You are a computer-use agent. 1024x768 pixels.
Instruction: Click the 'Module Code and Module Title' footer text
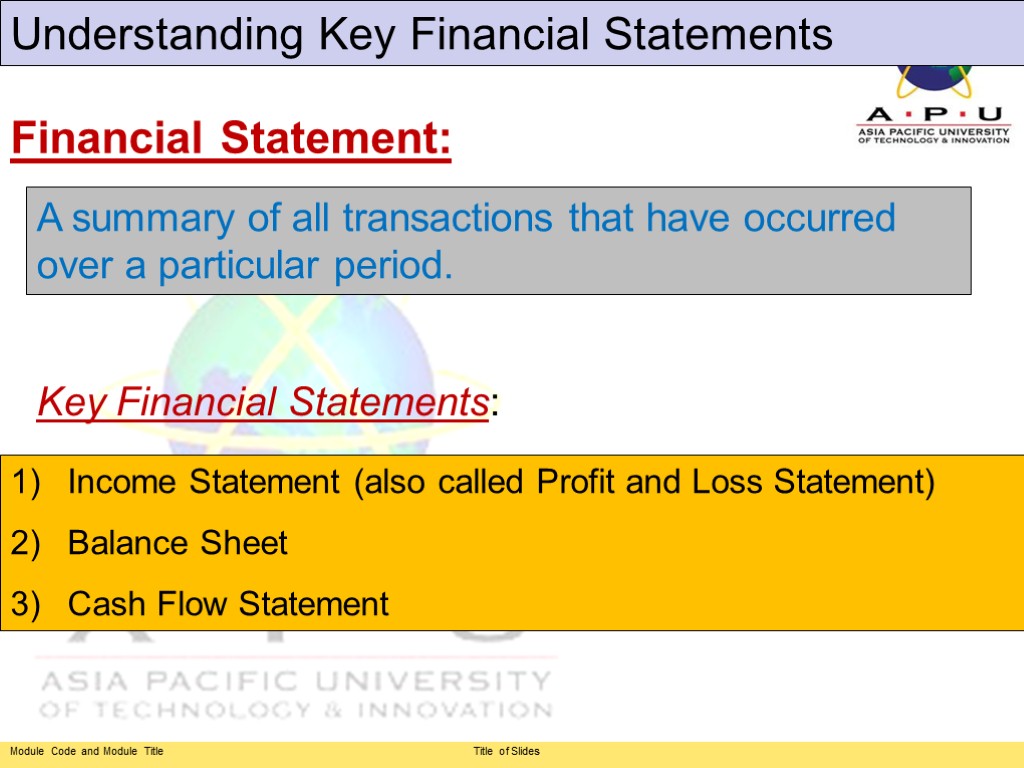87,751
